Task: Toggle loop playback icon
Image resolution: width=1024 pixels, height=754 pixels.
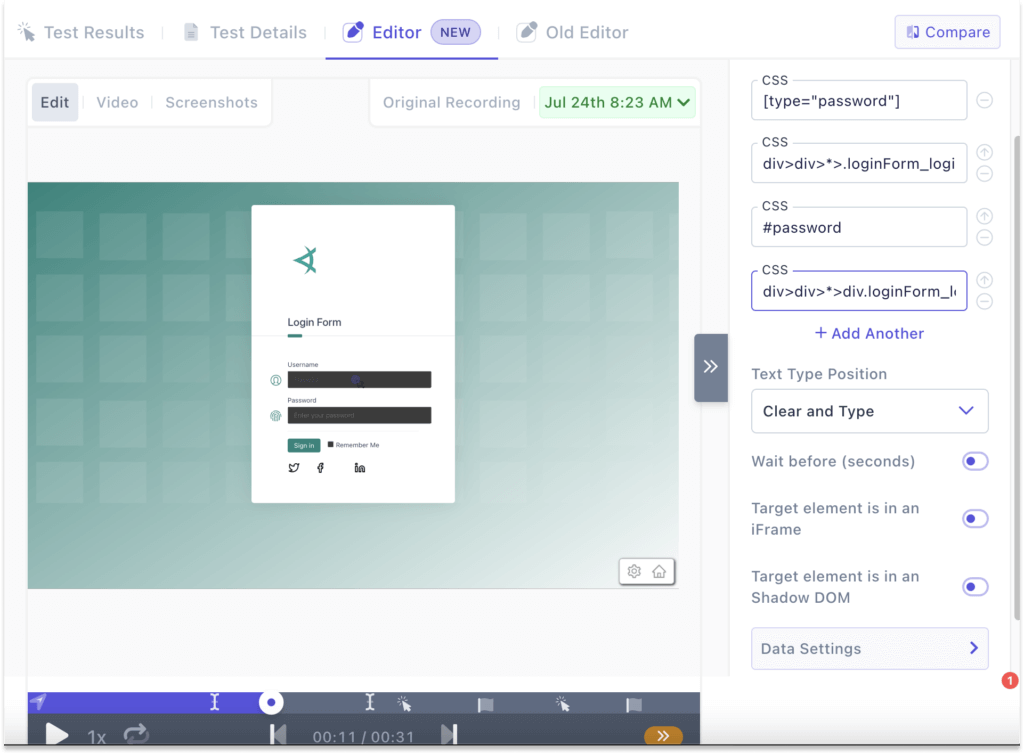Action: 136,736
